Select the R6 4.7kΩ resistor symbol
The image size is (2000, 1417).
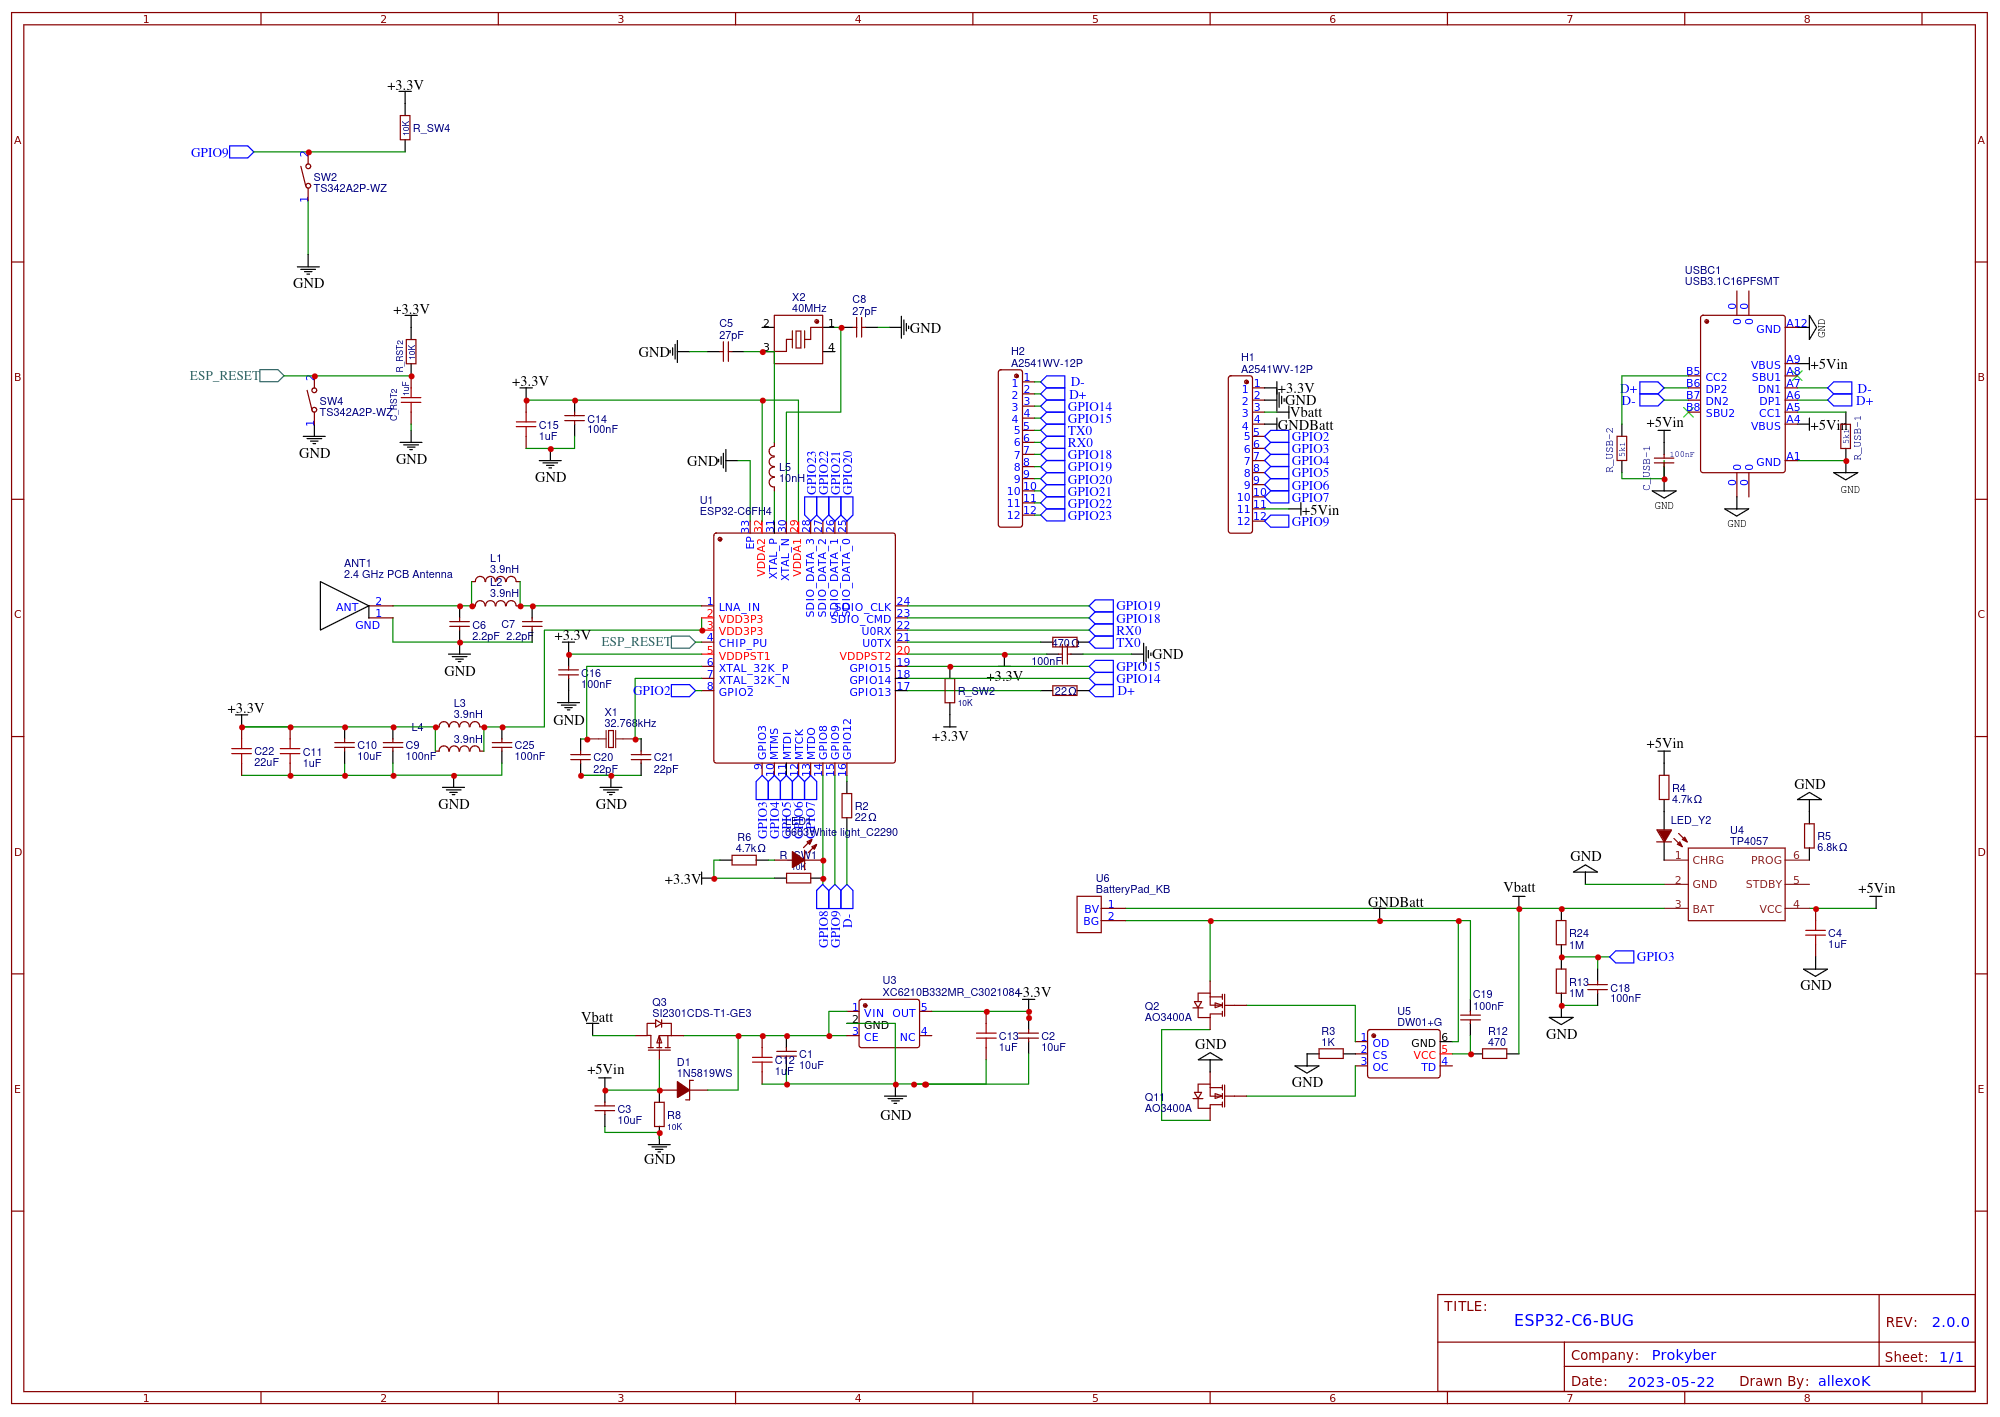(x=744, y=860)
